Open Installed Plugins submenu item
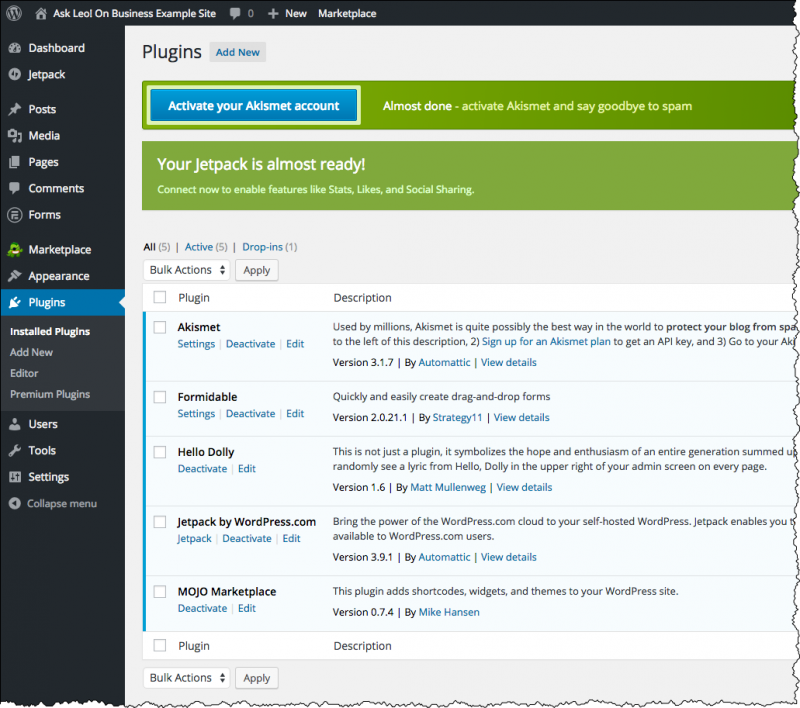This screenshot has height=708, width=800. tap(50, 332)
